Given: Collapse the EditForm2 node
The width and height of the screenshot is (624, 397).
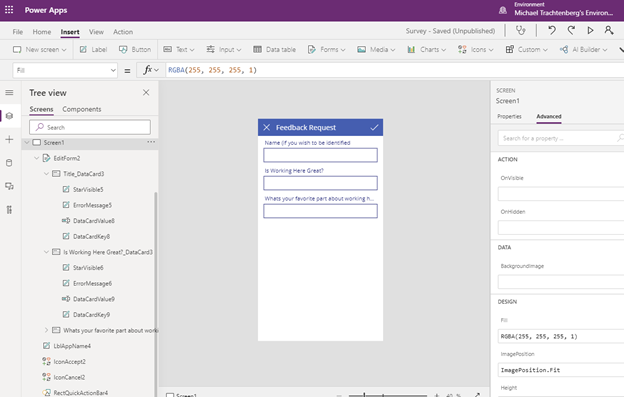Looking at the screenshot, I should pos(37,158).
